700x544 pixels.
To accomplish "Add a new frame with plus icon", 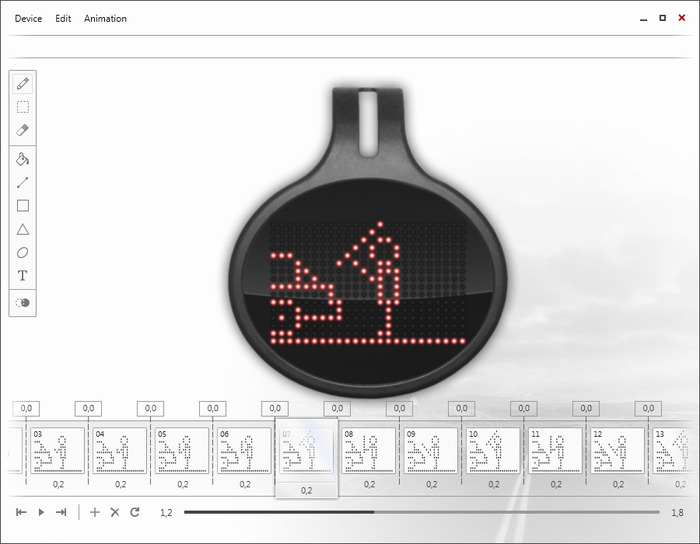I will (95, 512).
